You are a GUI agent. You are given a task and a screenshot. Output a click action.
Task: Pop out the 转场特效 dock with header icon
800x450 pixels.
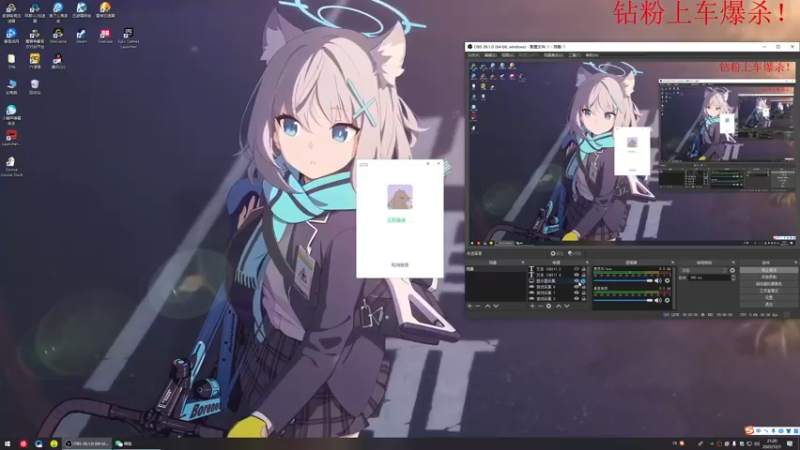click(x=733, y=262)
